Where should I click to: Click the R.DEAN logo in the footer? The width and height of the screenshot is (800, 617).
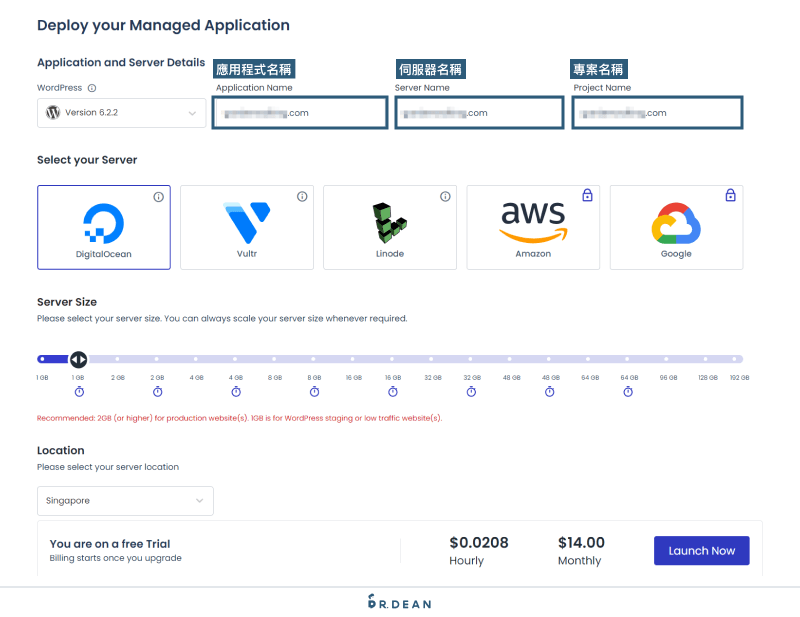point(399,603)
